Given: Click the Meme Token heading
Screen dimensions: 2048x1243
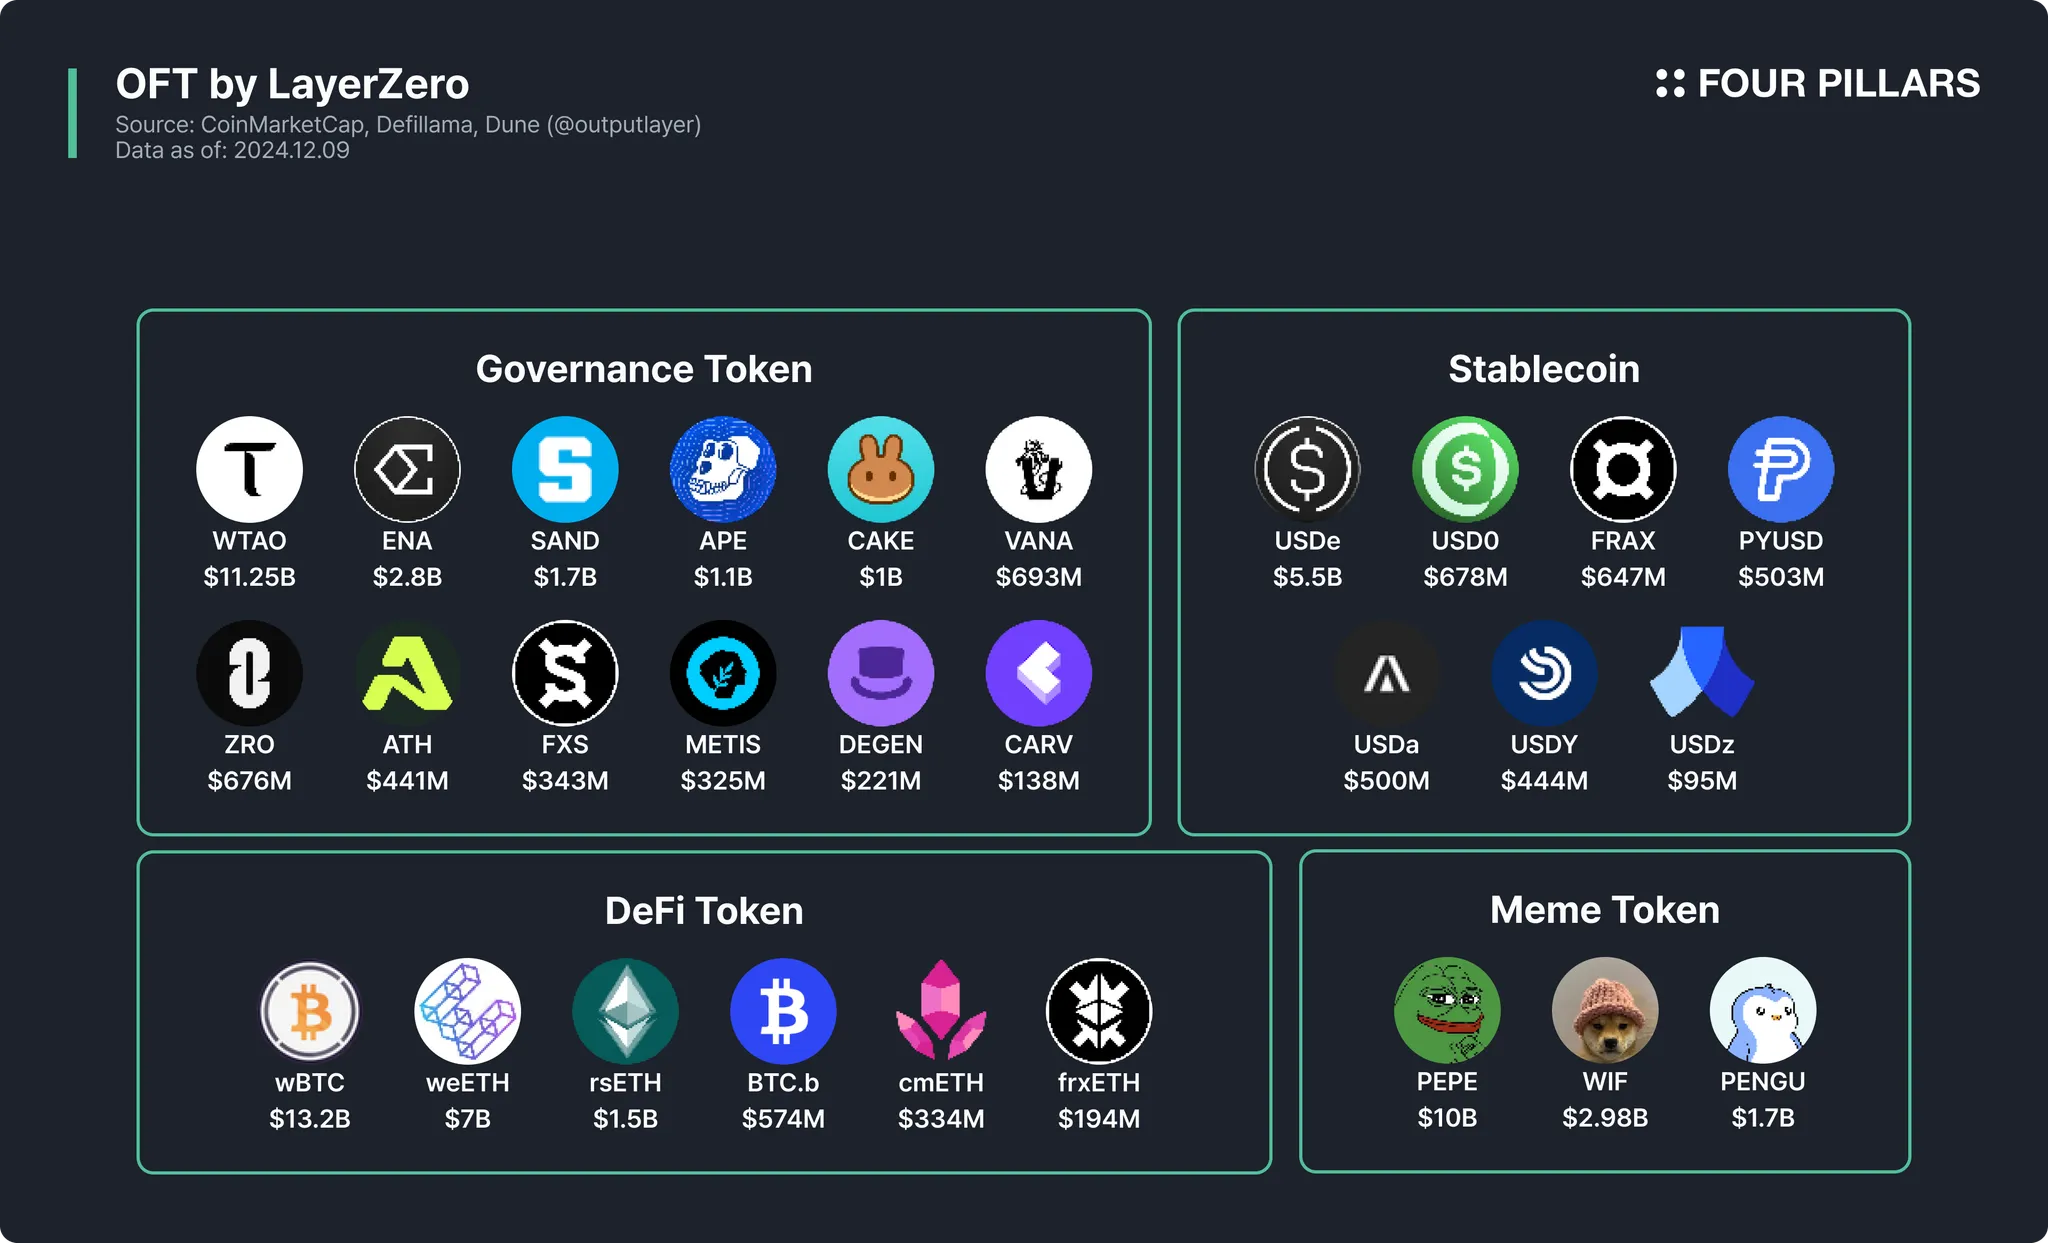Looking at the screenshot, I should pos(1605,910).
